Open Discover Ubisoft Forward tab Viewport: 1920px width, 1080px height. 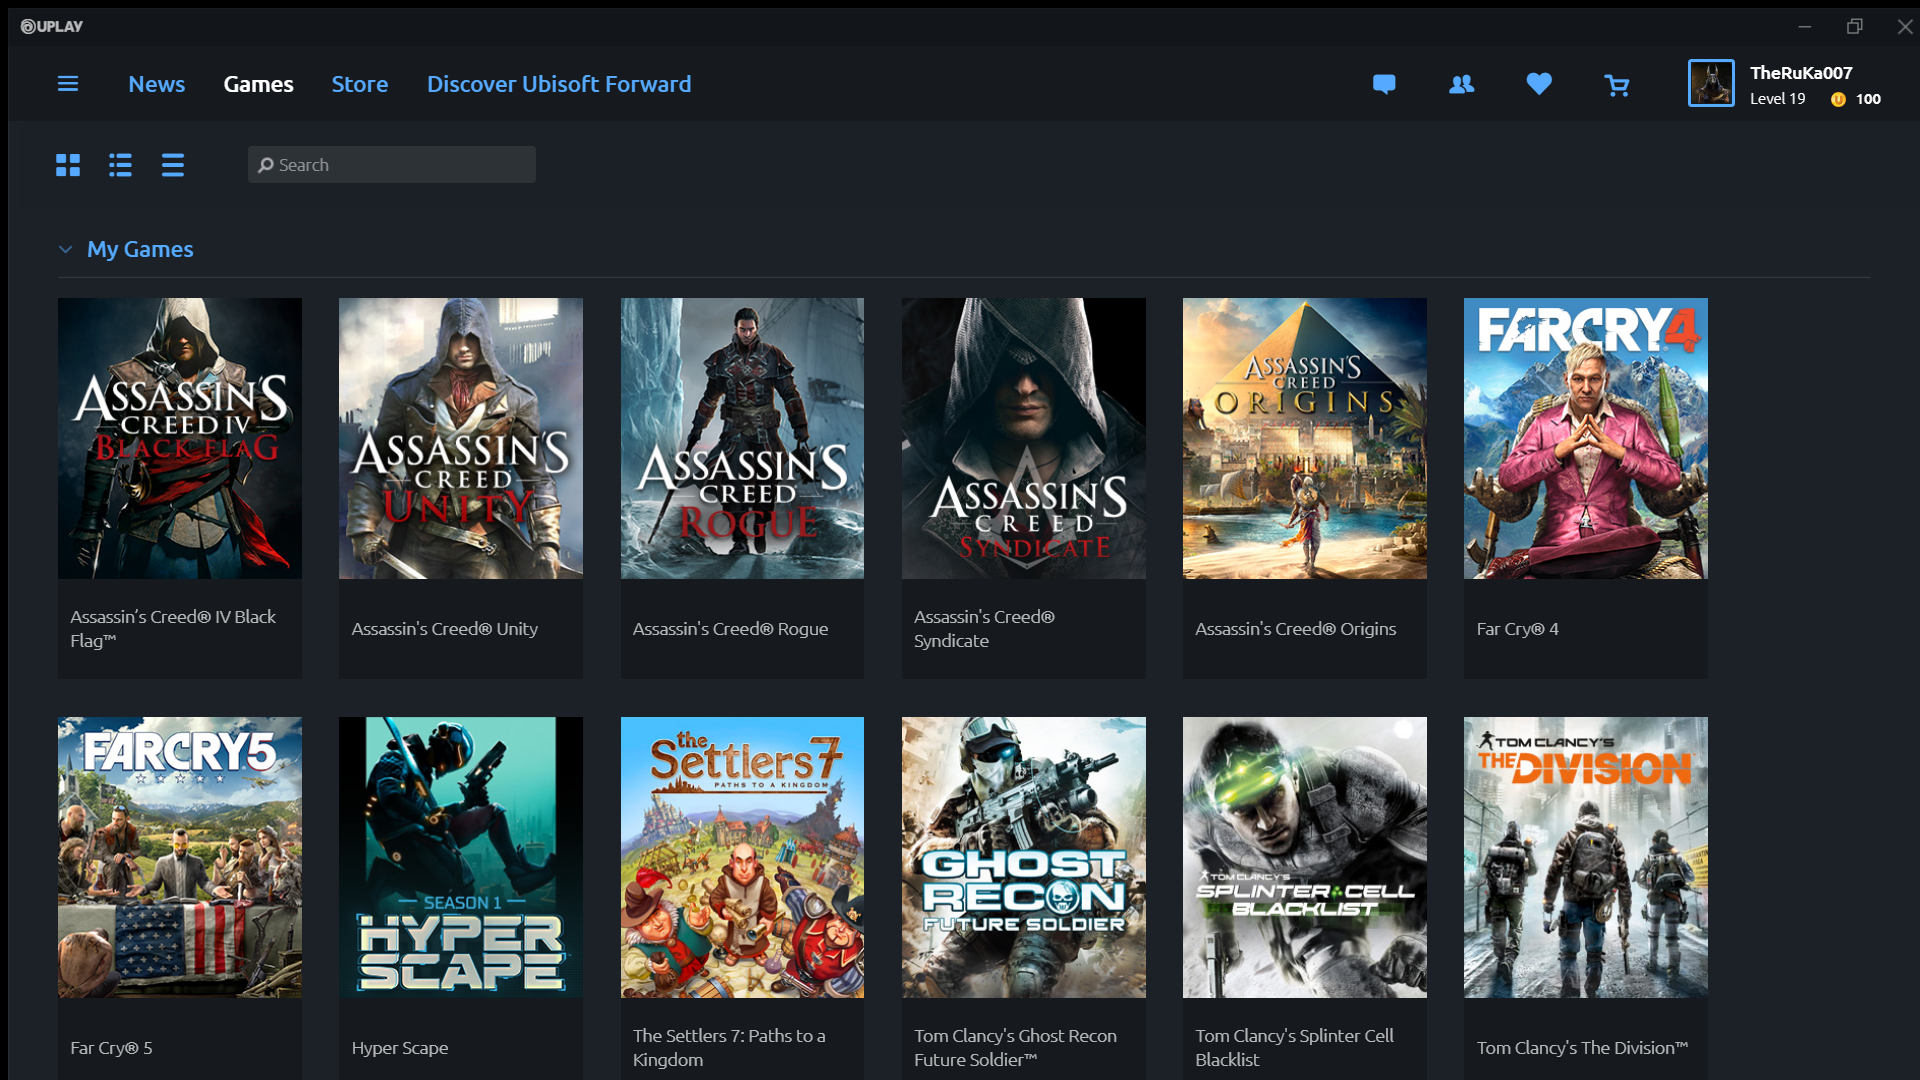[559, 84]
